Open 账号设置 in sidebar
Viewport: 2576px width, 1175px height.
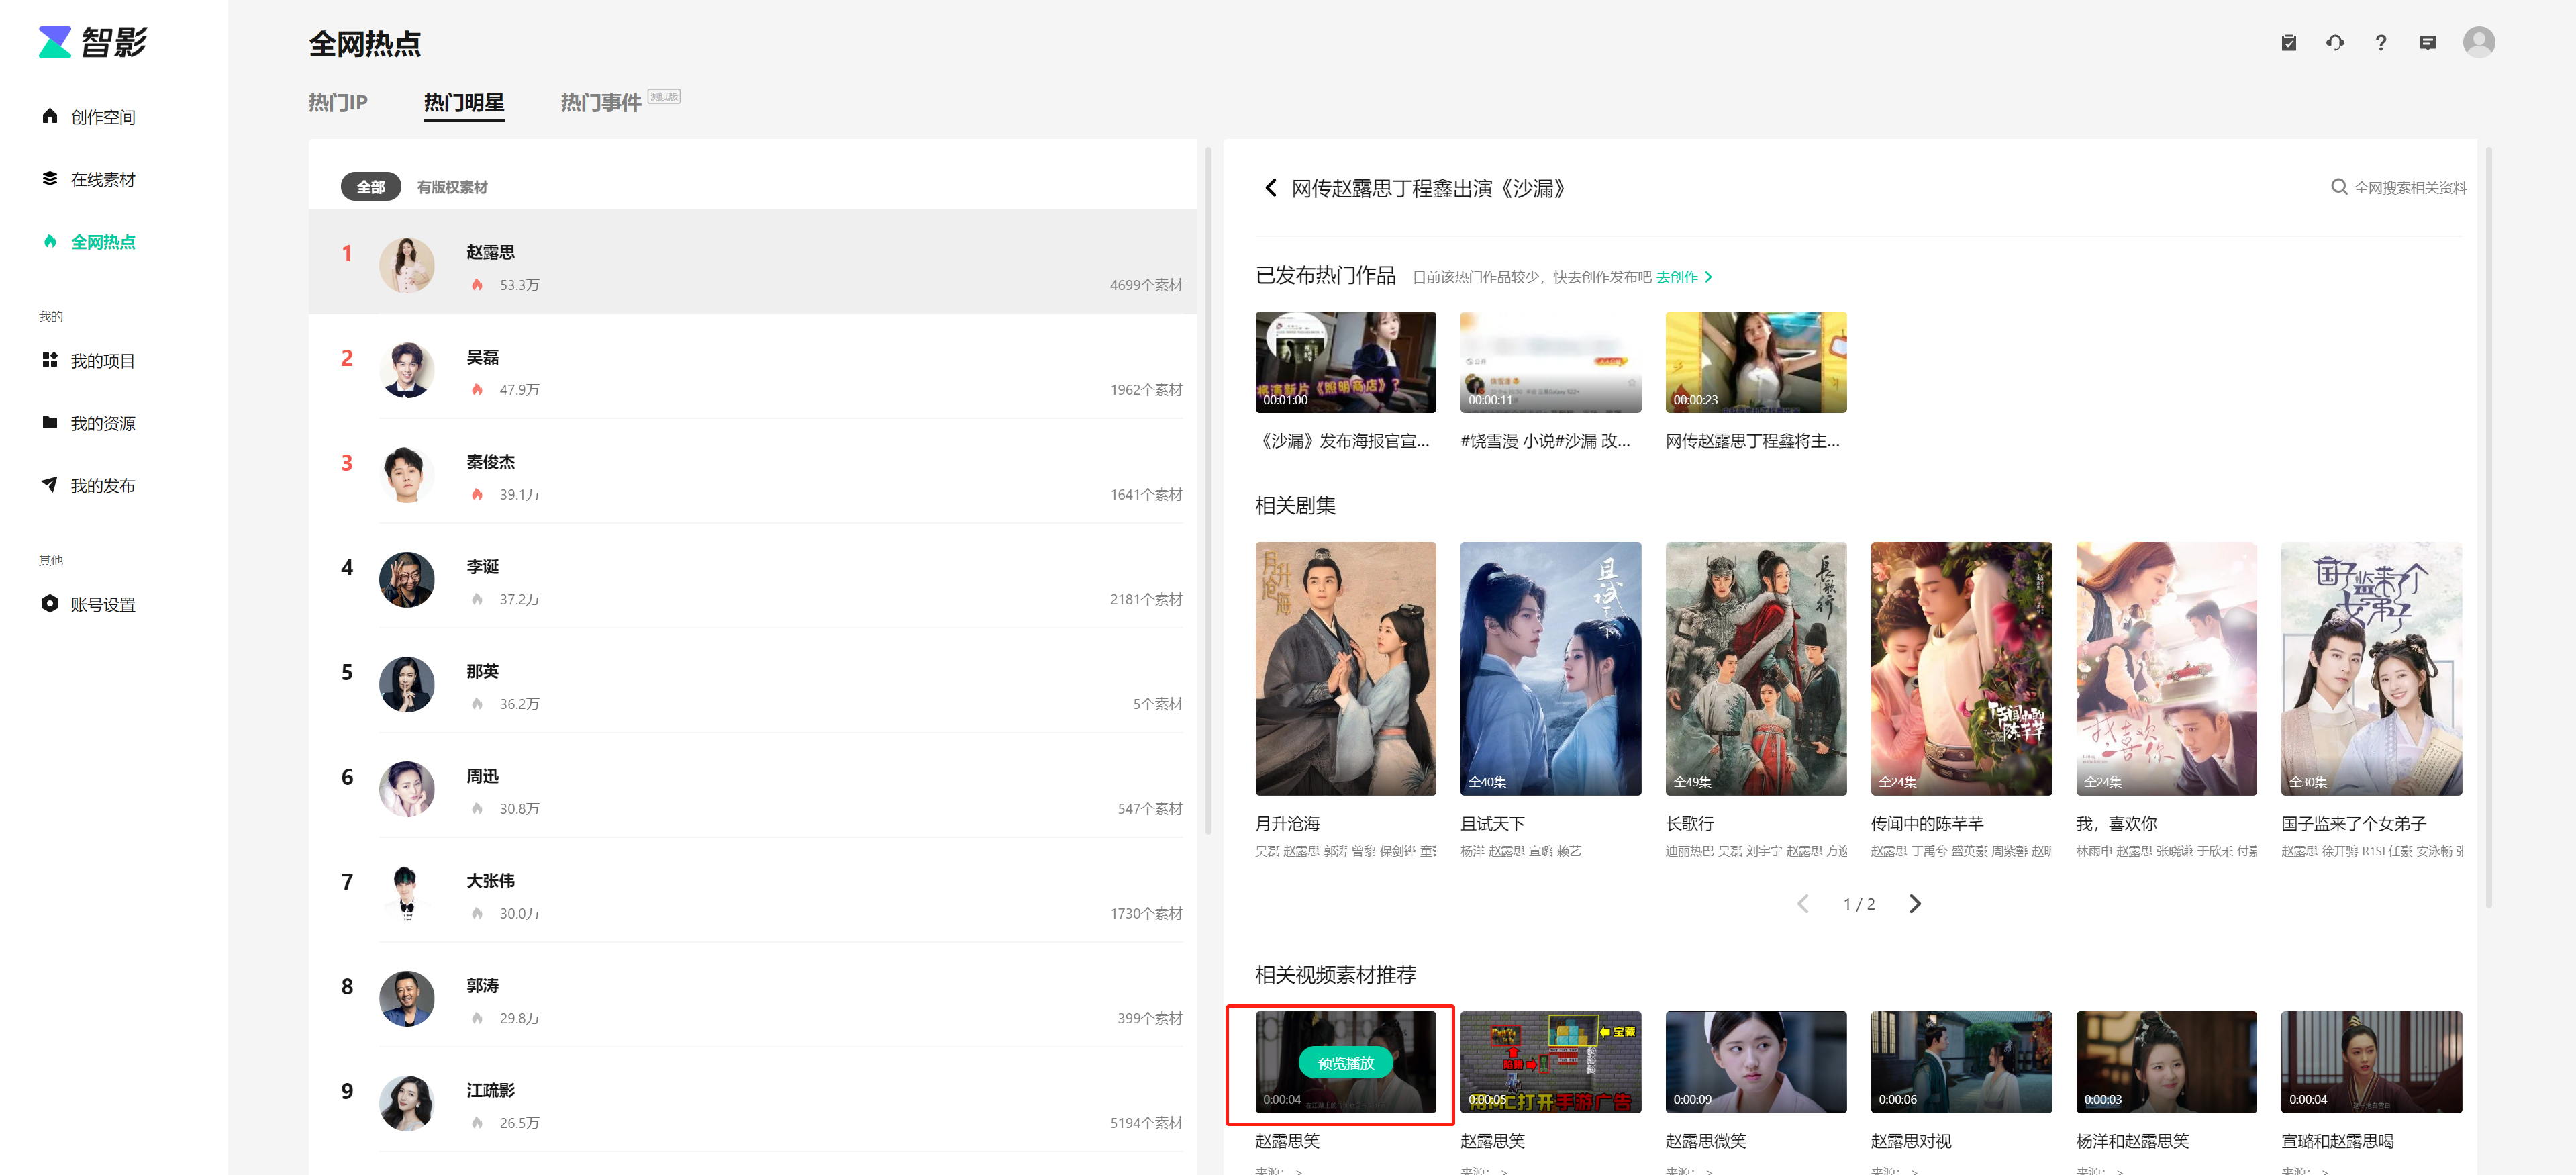point(88,604)
